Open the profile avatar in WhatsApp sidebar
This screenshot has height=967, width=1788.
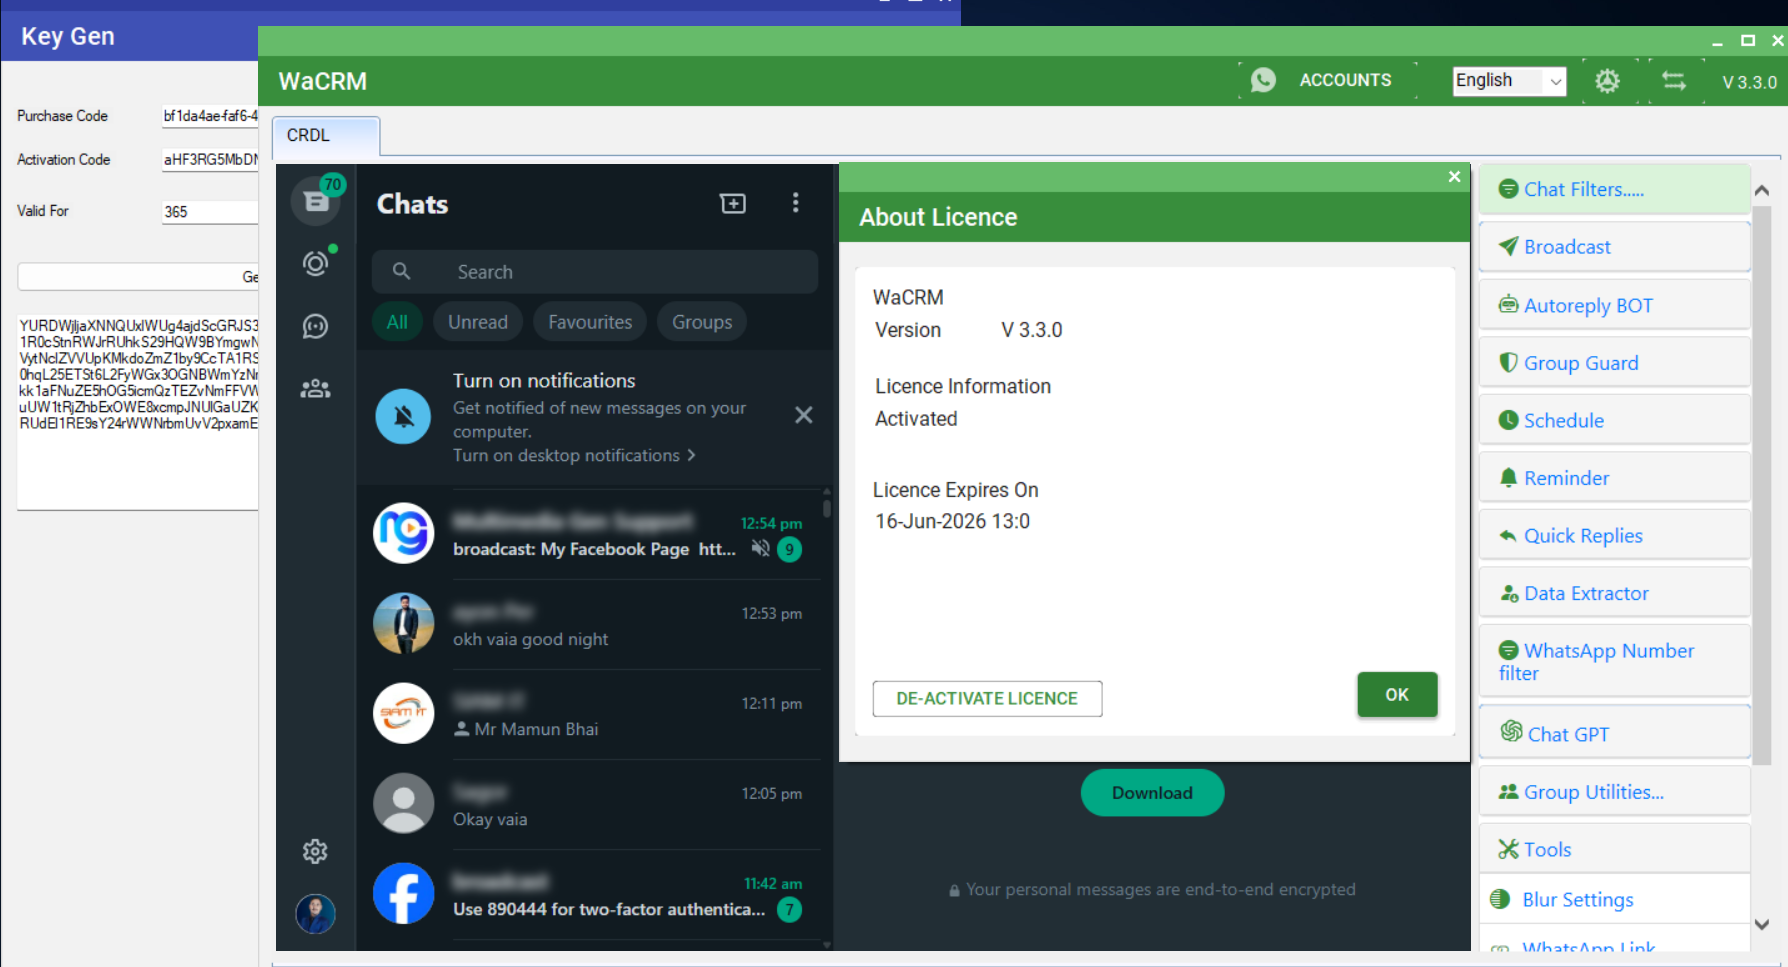coord(316,913)
